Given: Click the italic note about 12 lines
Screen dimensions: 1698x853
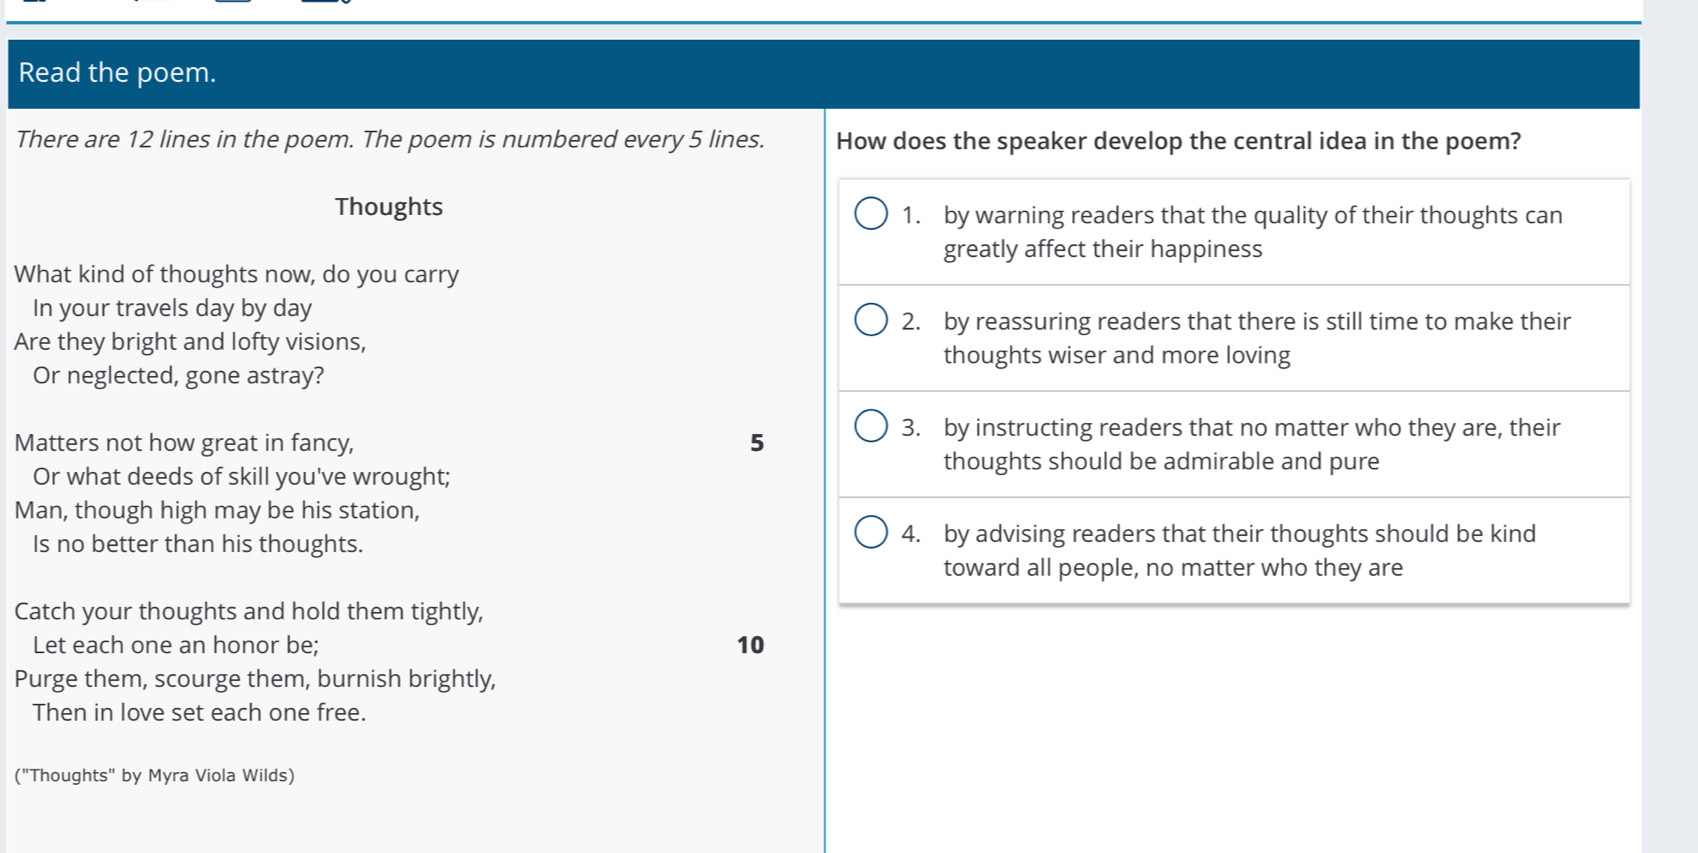Looking at the screenshot, I should [x=390, y=140].
